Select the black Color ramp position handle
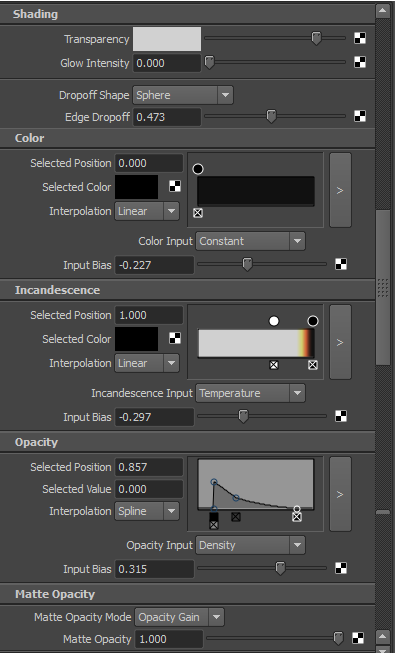The height and width of the screenshot is (653, 395). [198, 169]
